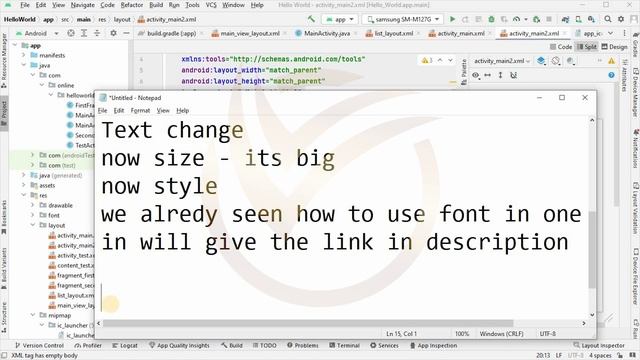Go to previous highlighted error arrow
The width and height of the screenshot is (640, 360).
(440, 60)
